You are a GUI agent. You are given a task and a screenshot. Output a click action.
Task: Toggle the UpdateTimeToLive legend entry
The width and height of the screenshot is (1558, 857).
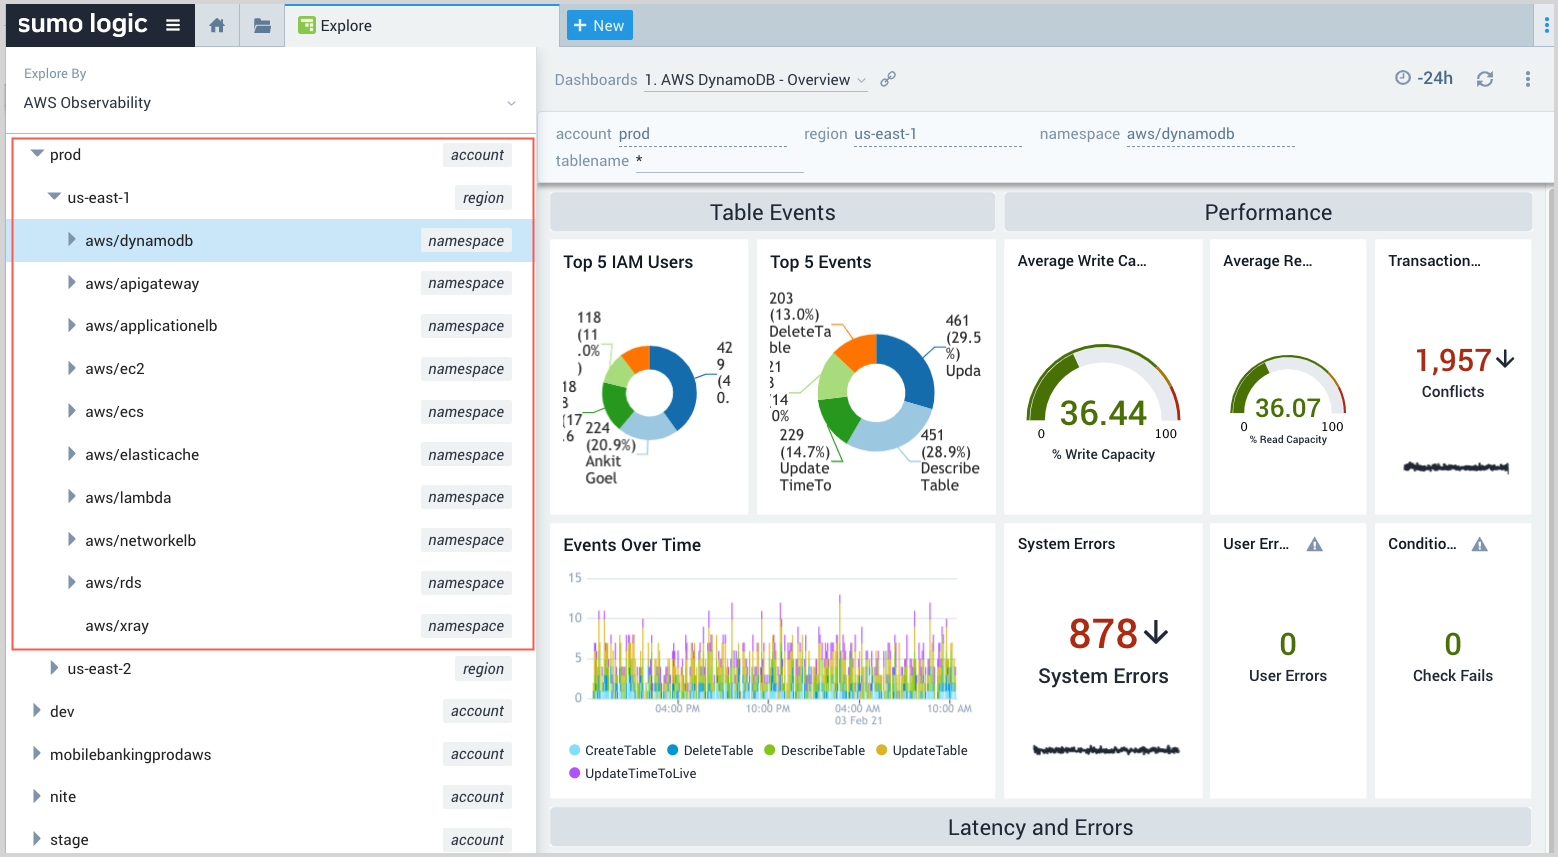632,773
